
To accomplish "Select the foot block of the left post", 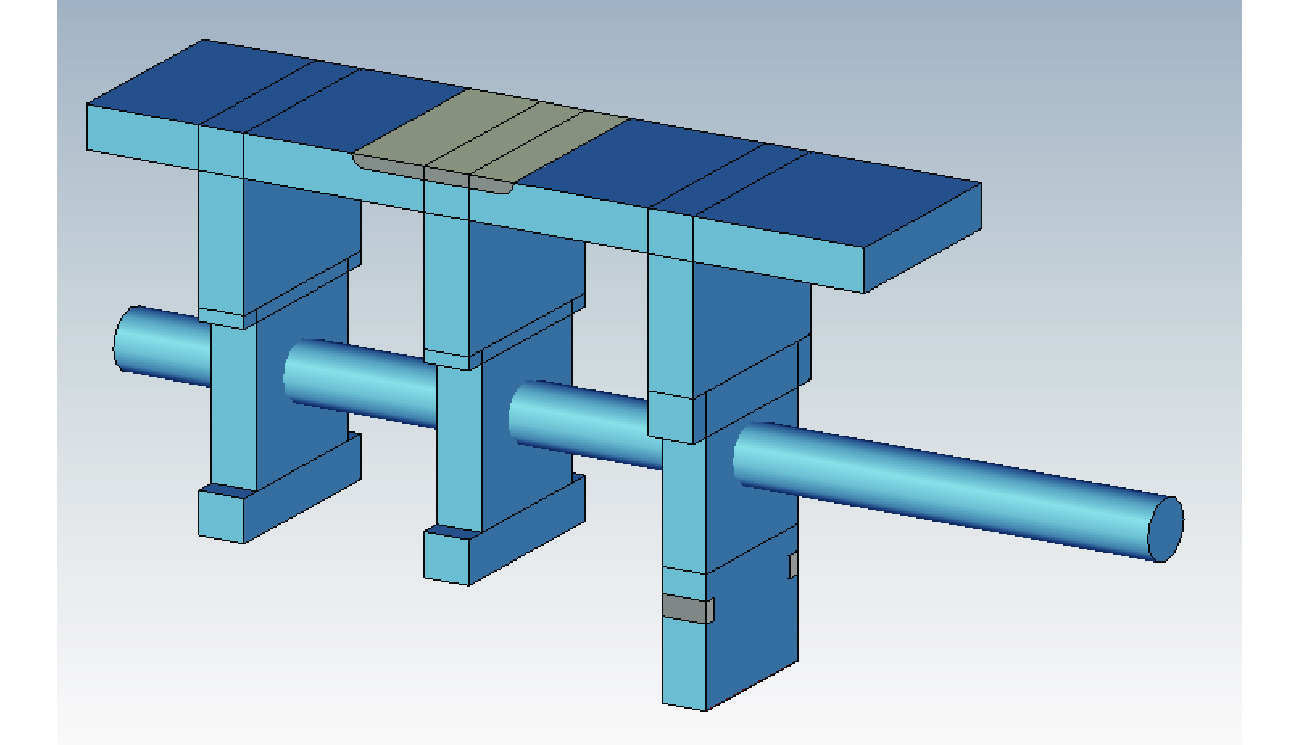I will click(222, 517).
